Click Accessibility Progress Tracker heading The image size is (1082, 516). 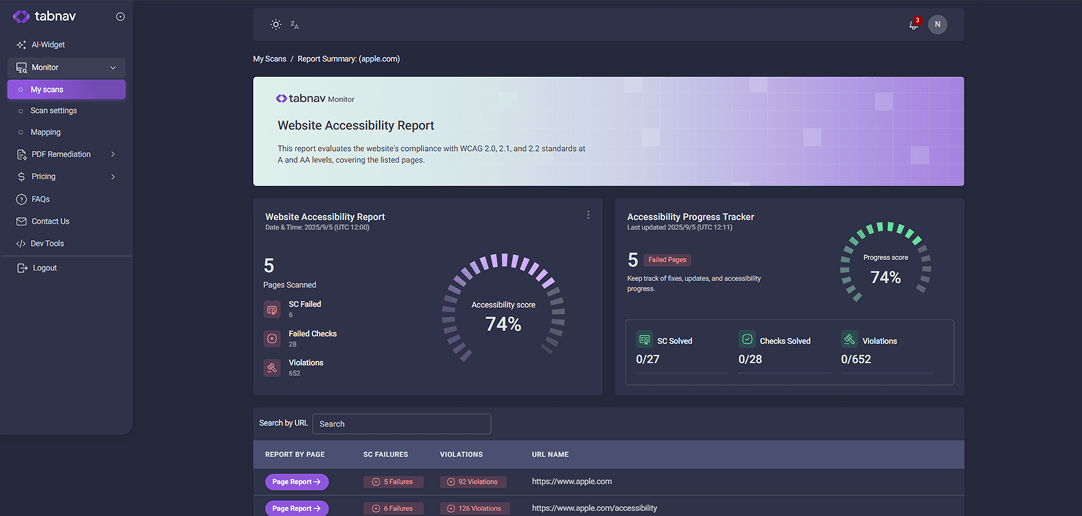click(691, 217)
